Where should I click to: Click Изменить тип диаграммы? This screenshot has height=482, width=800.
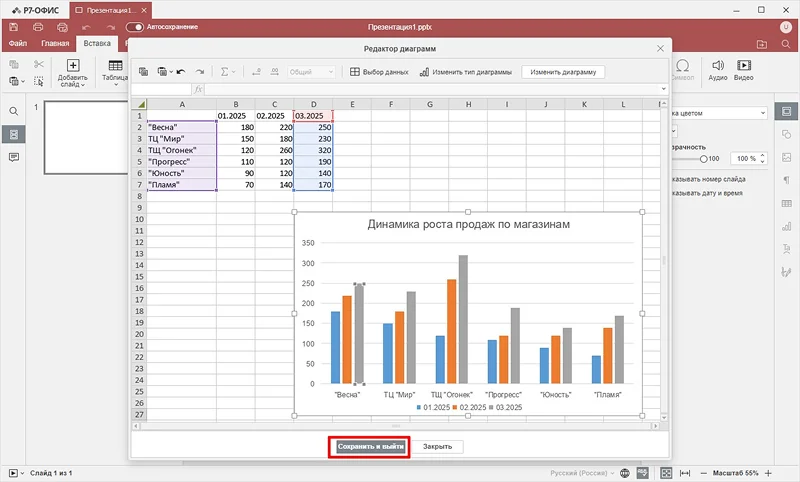[x=465, y=72]
